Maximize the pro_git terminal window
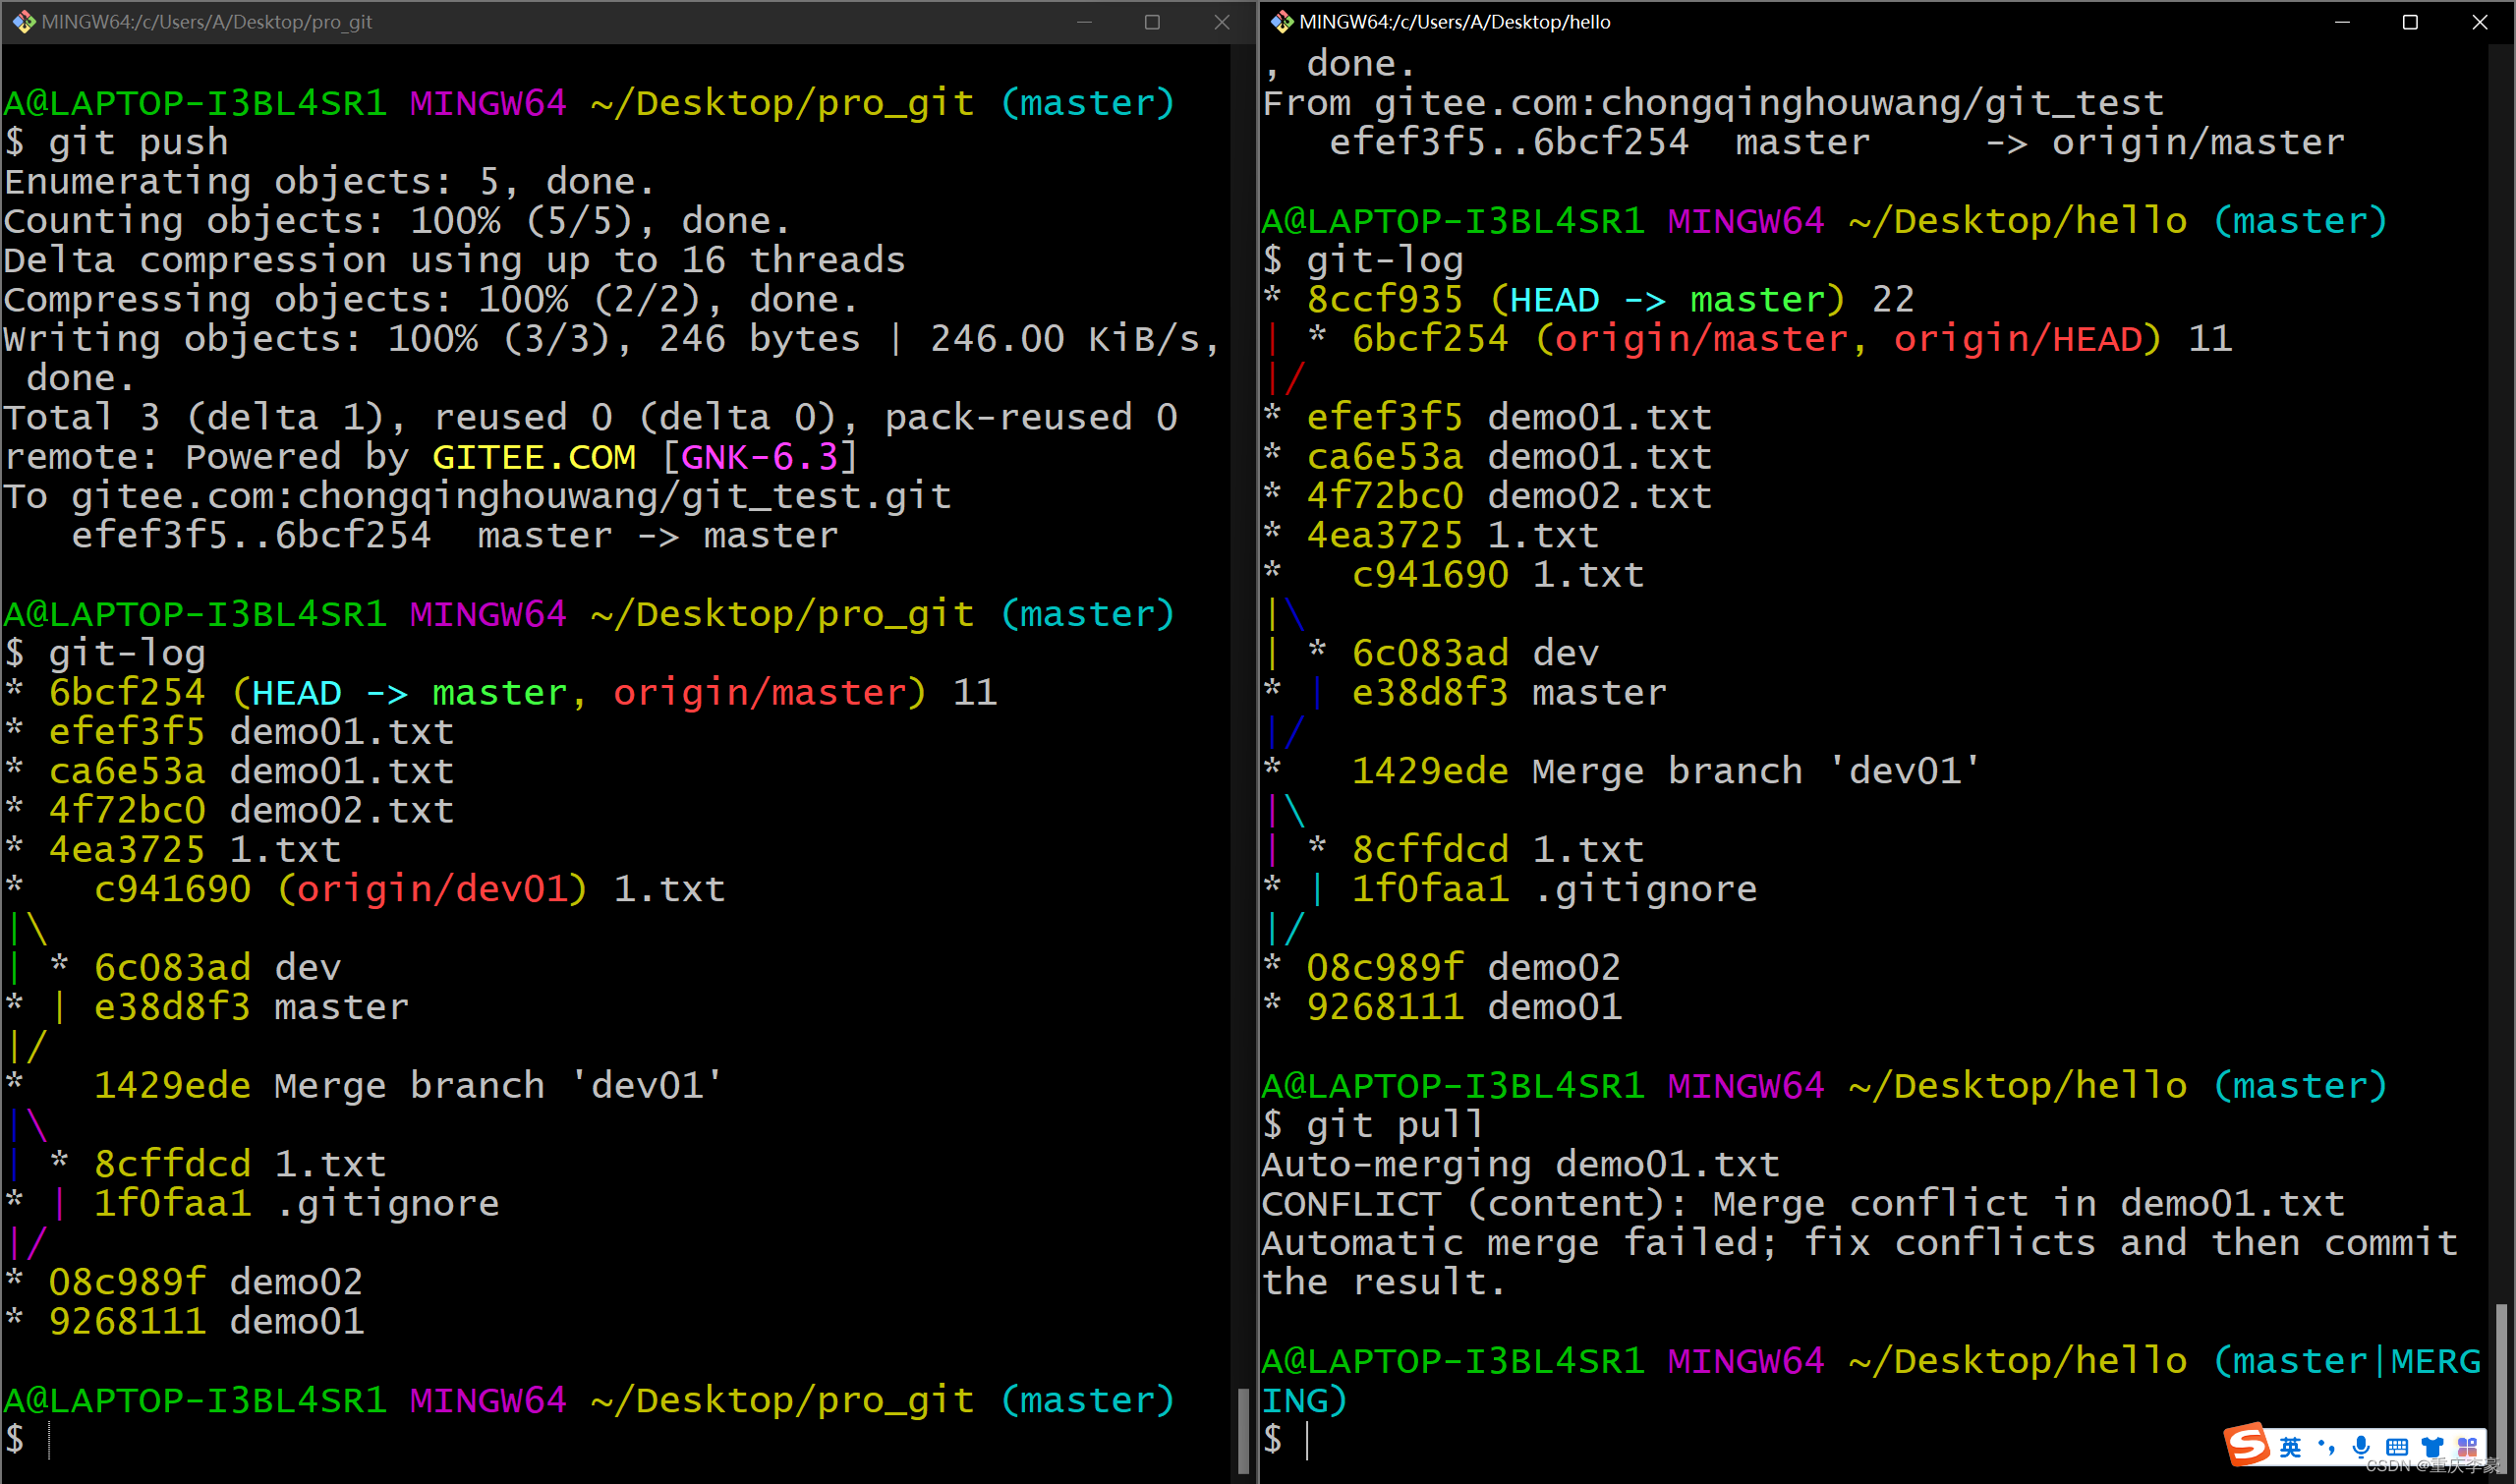 (x=1152, y=21)
